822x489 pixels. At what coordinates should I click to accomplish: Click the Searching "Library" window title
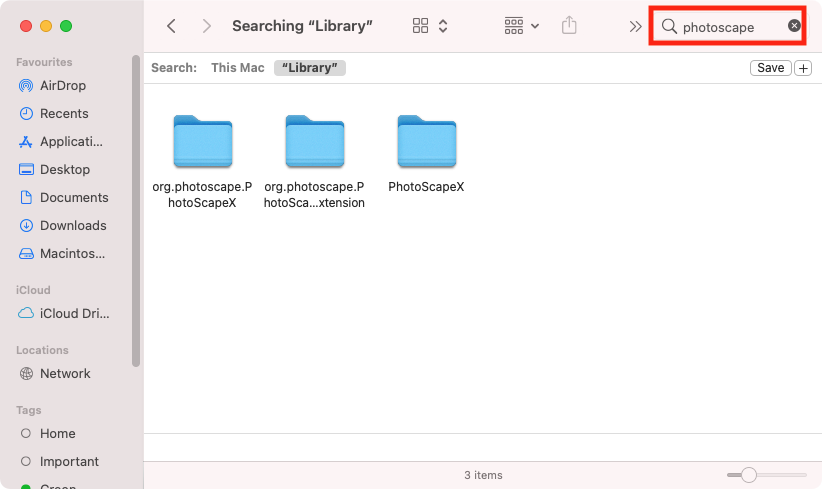point(302,26)
